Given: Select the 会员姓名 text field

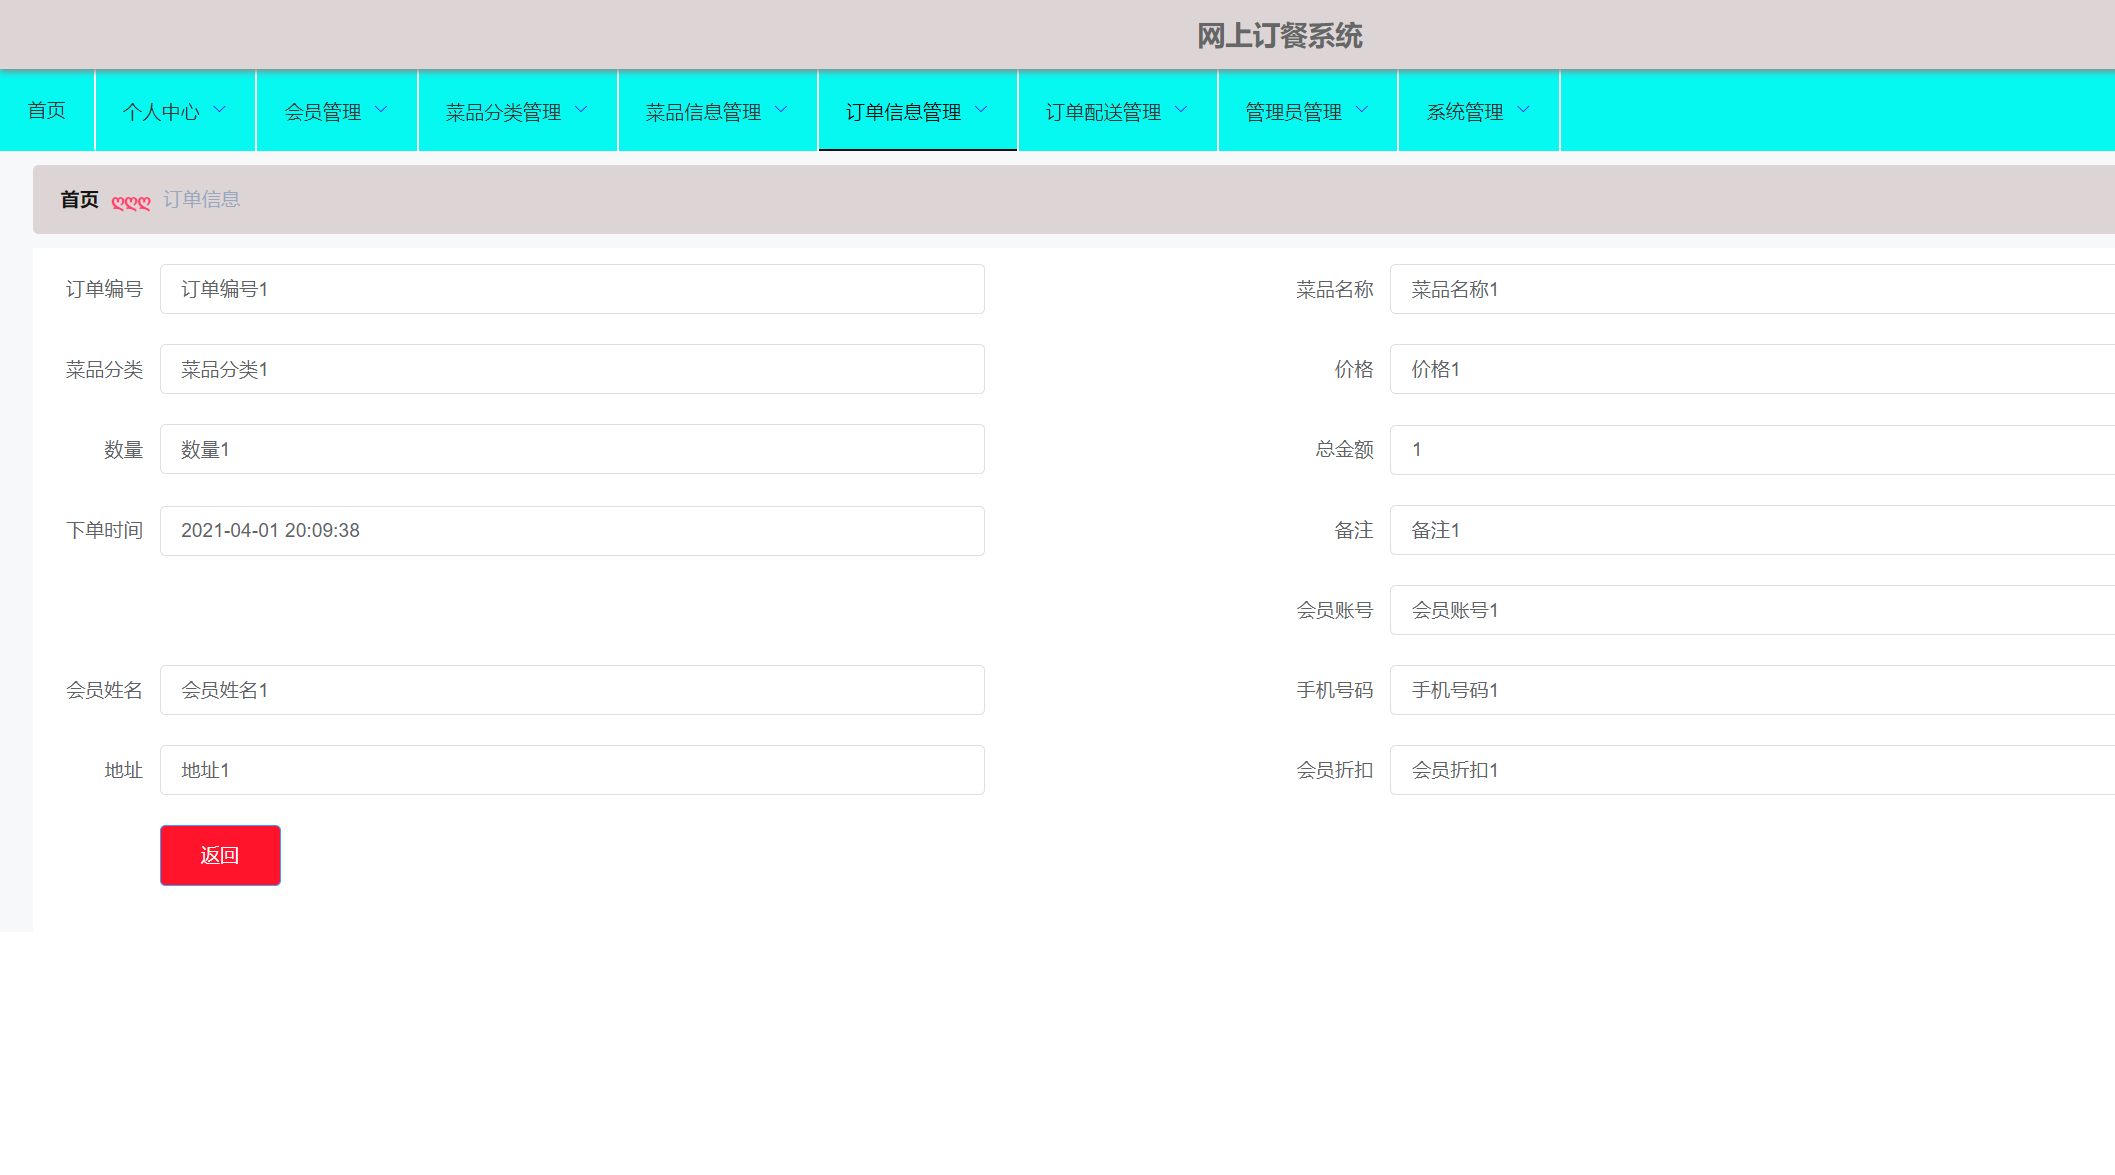Looking at the screenshot, I should click(572, 690).
